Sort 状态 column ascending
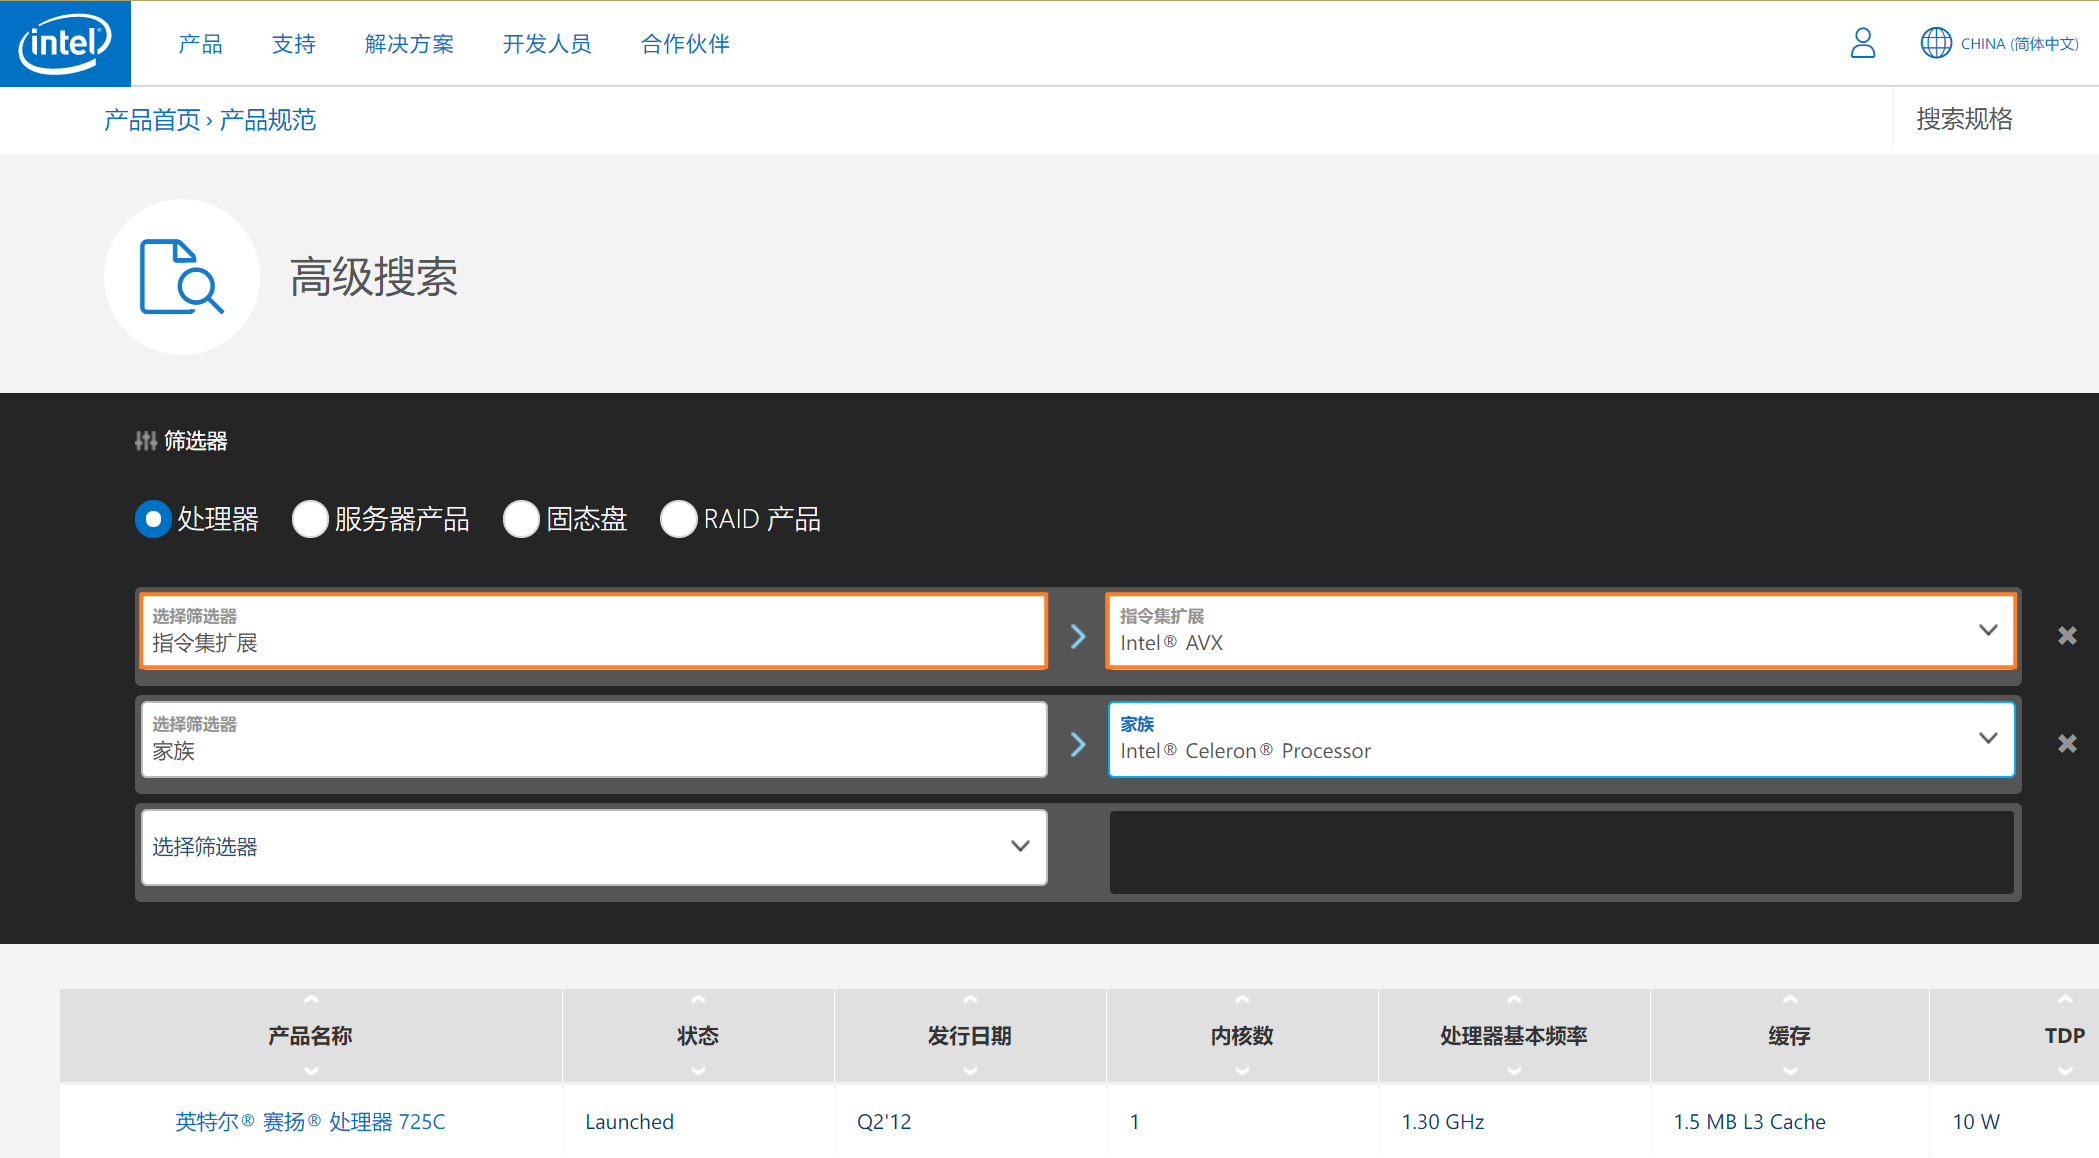This screenshot has height=1158, width=2099. (x=698, y=1000)
